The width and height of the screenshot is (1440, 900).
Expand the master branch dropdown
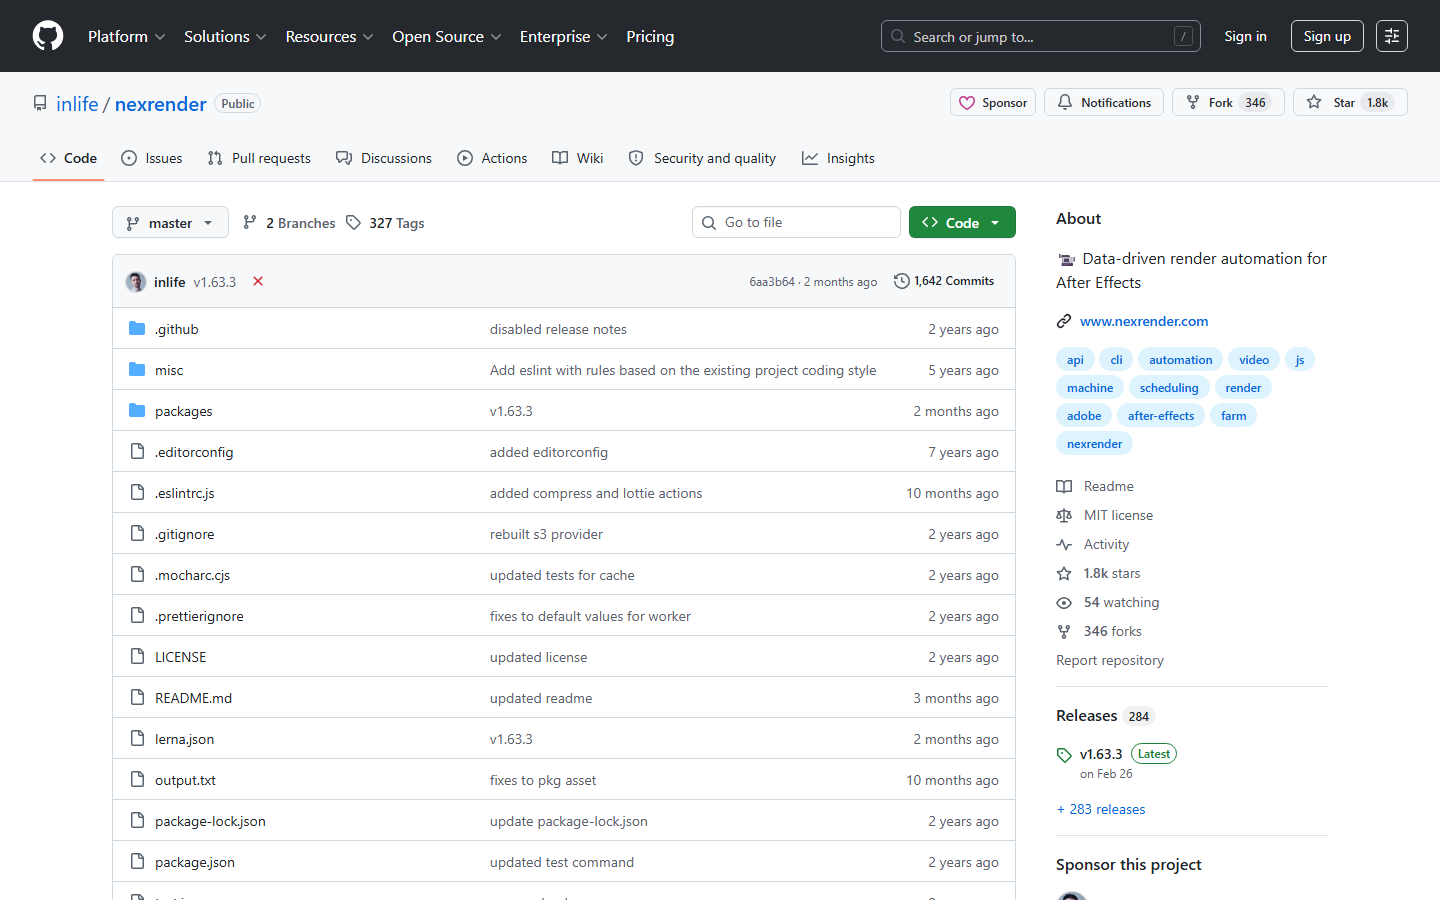(170, 223)
